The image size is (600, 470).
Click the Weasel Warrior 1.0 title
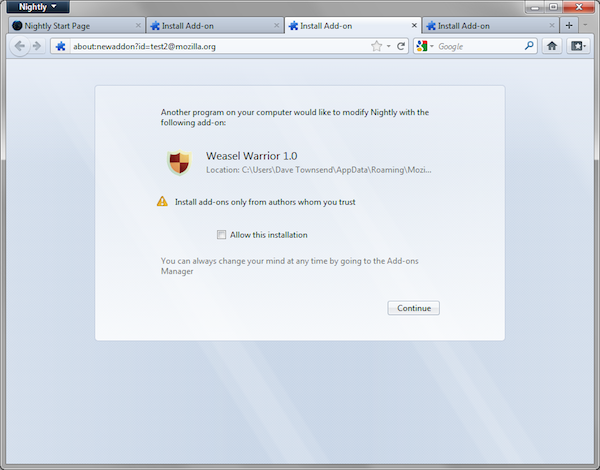point(251,156)
